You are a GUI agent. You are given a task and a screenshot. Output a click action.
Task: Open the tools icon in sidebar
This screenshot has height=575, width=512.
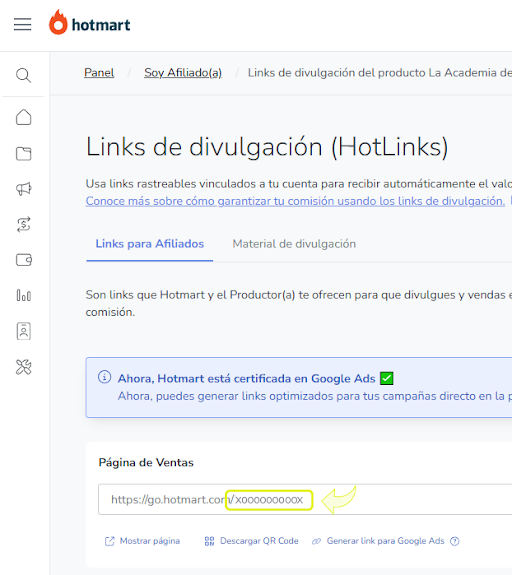[x=23, y=367]
